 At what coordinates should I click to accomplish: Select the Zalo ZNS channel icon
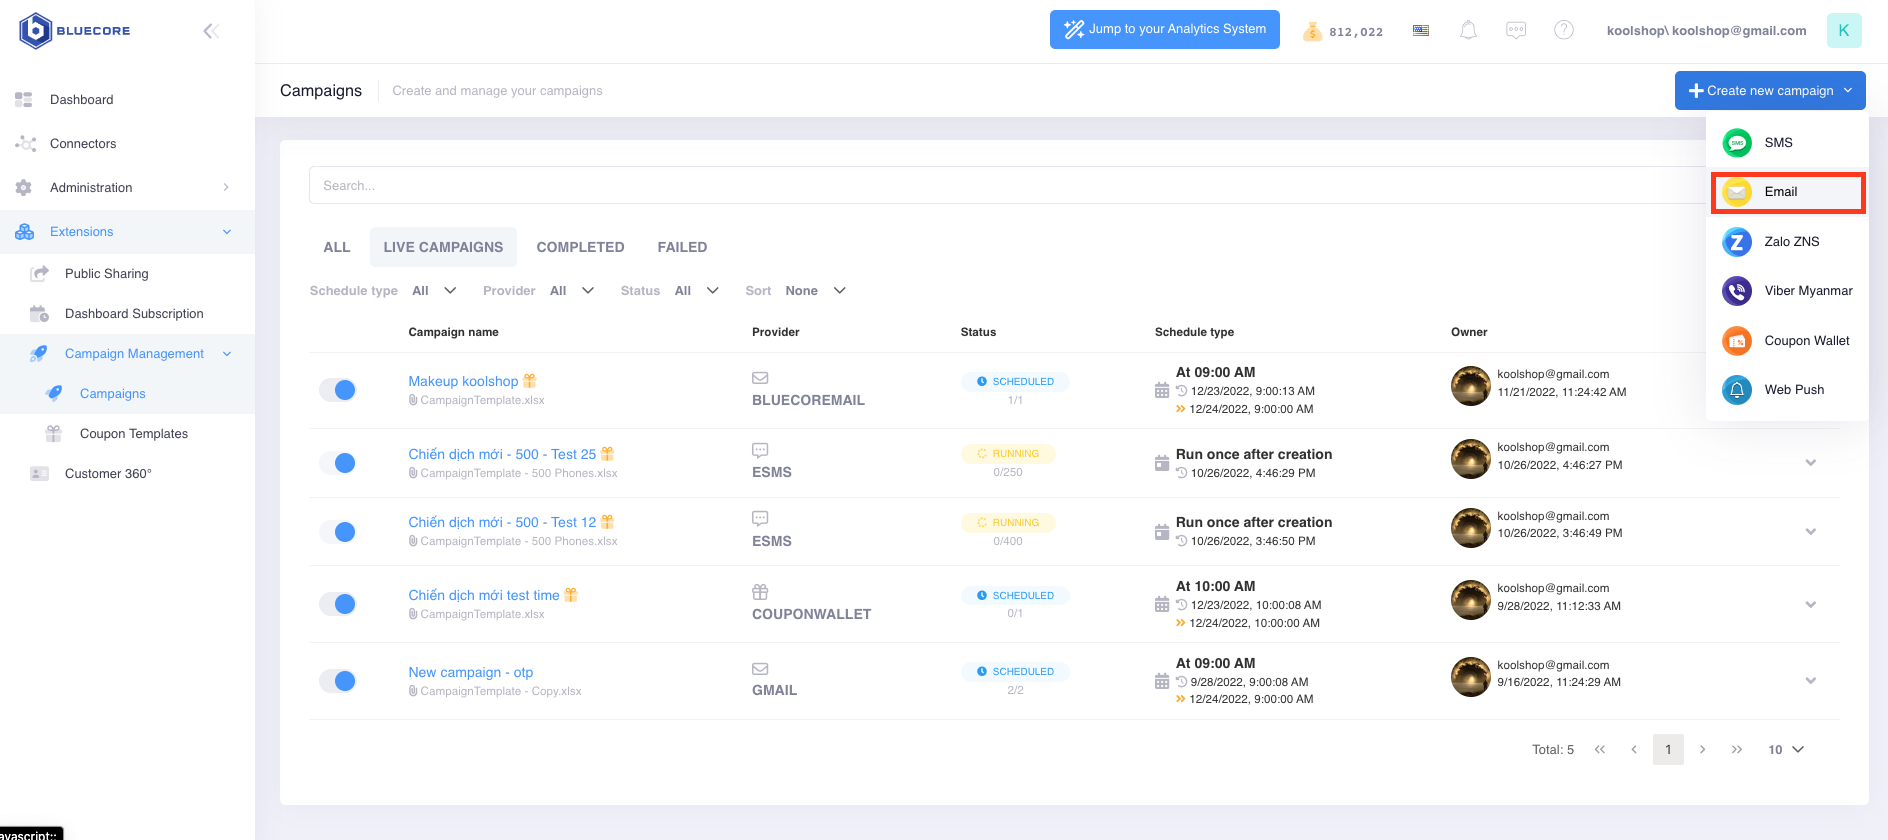[1737, 242]
